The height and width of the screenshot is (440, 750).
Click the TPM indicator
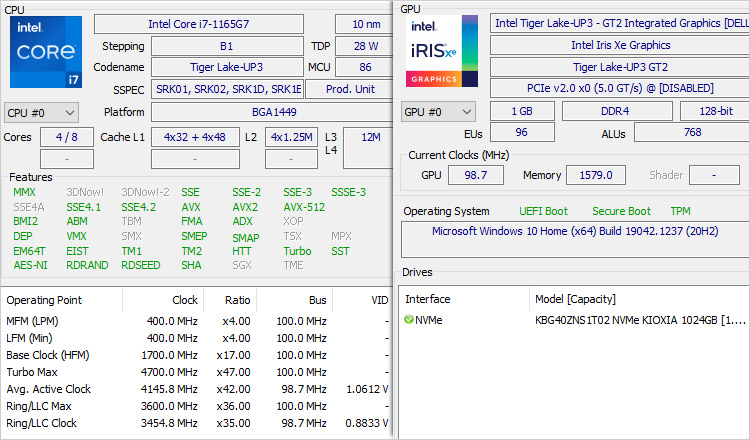click(680, 211)
